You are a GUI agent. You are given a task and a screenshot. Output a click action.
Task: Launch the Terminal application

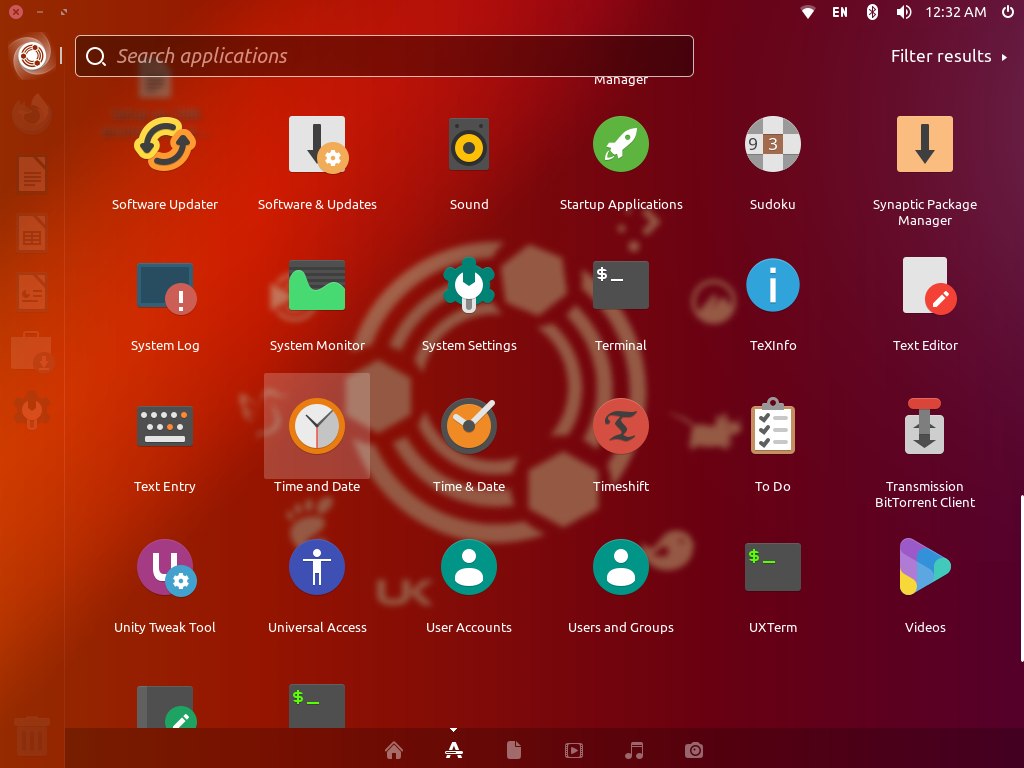(x=620, y=285)
